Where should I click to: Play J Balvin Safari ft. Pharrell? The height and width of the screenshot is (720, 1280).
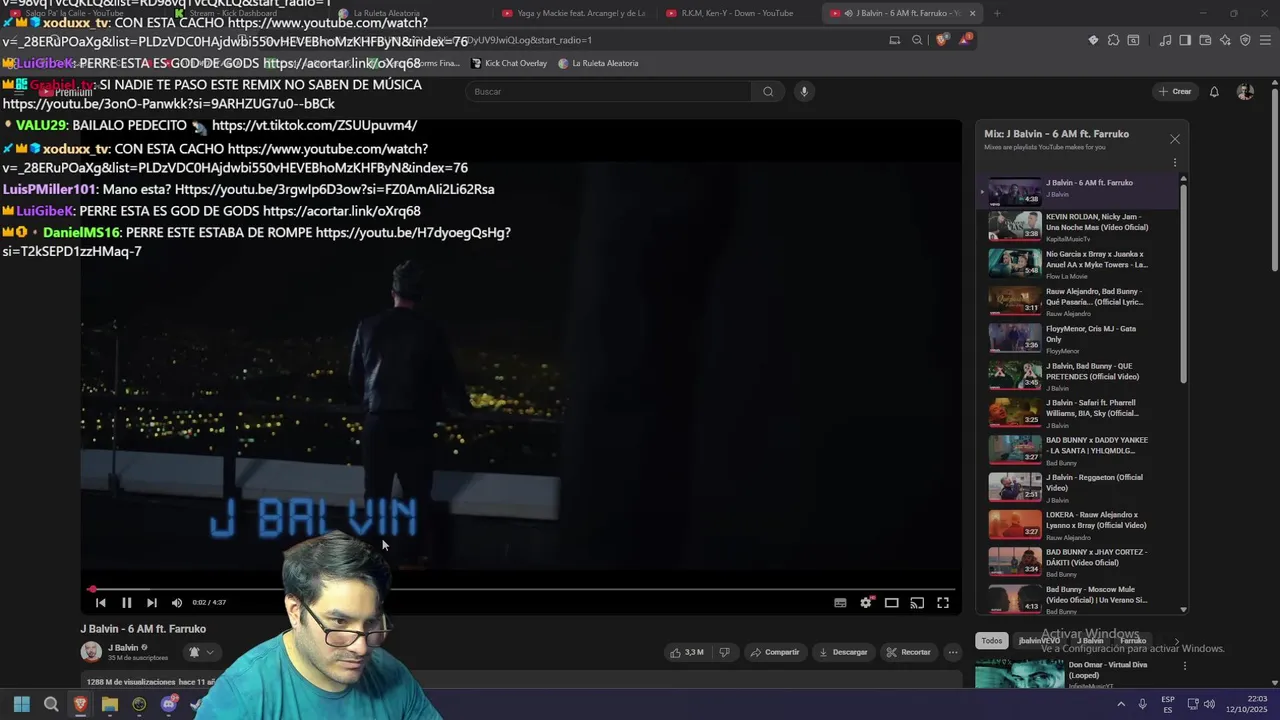1080,413
